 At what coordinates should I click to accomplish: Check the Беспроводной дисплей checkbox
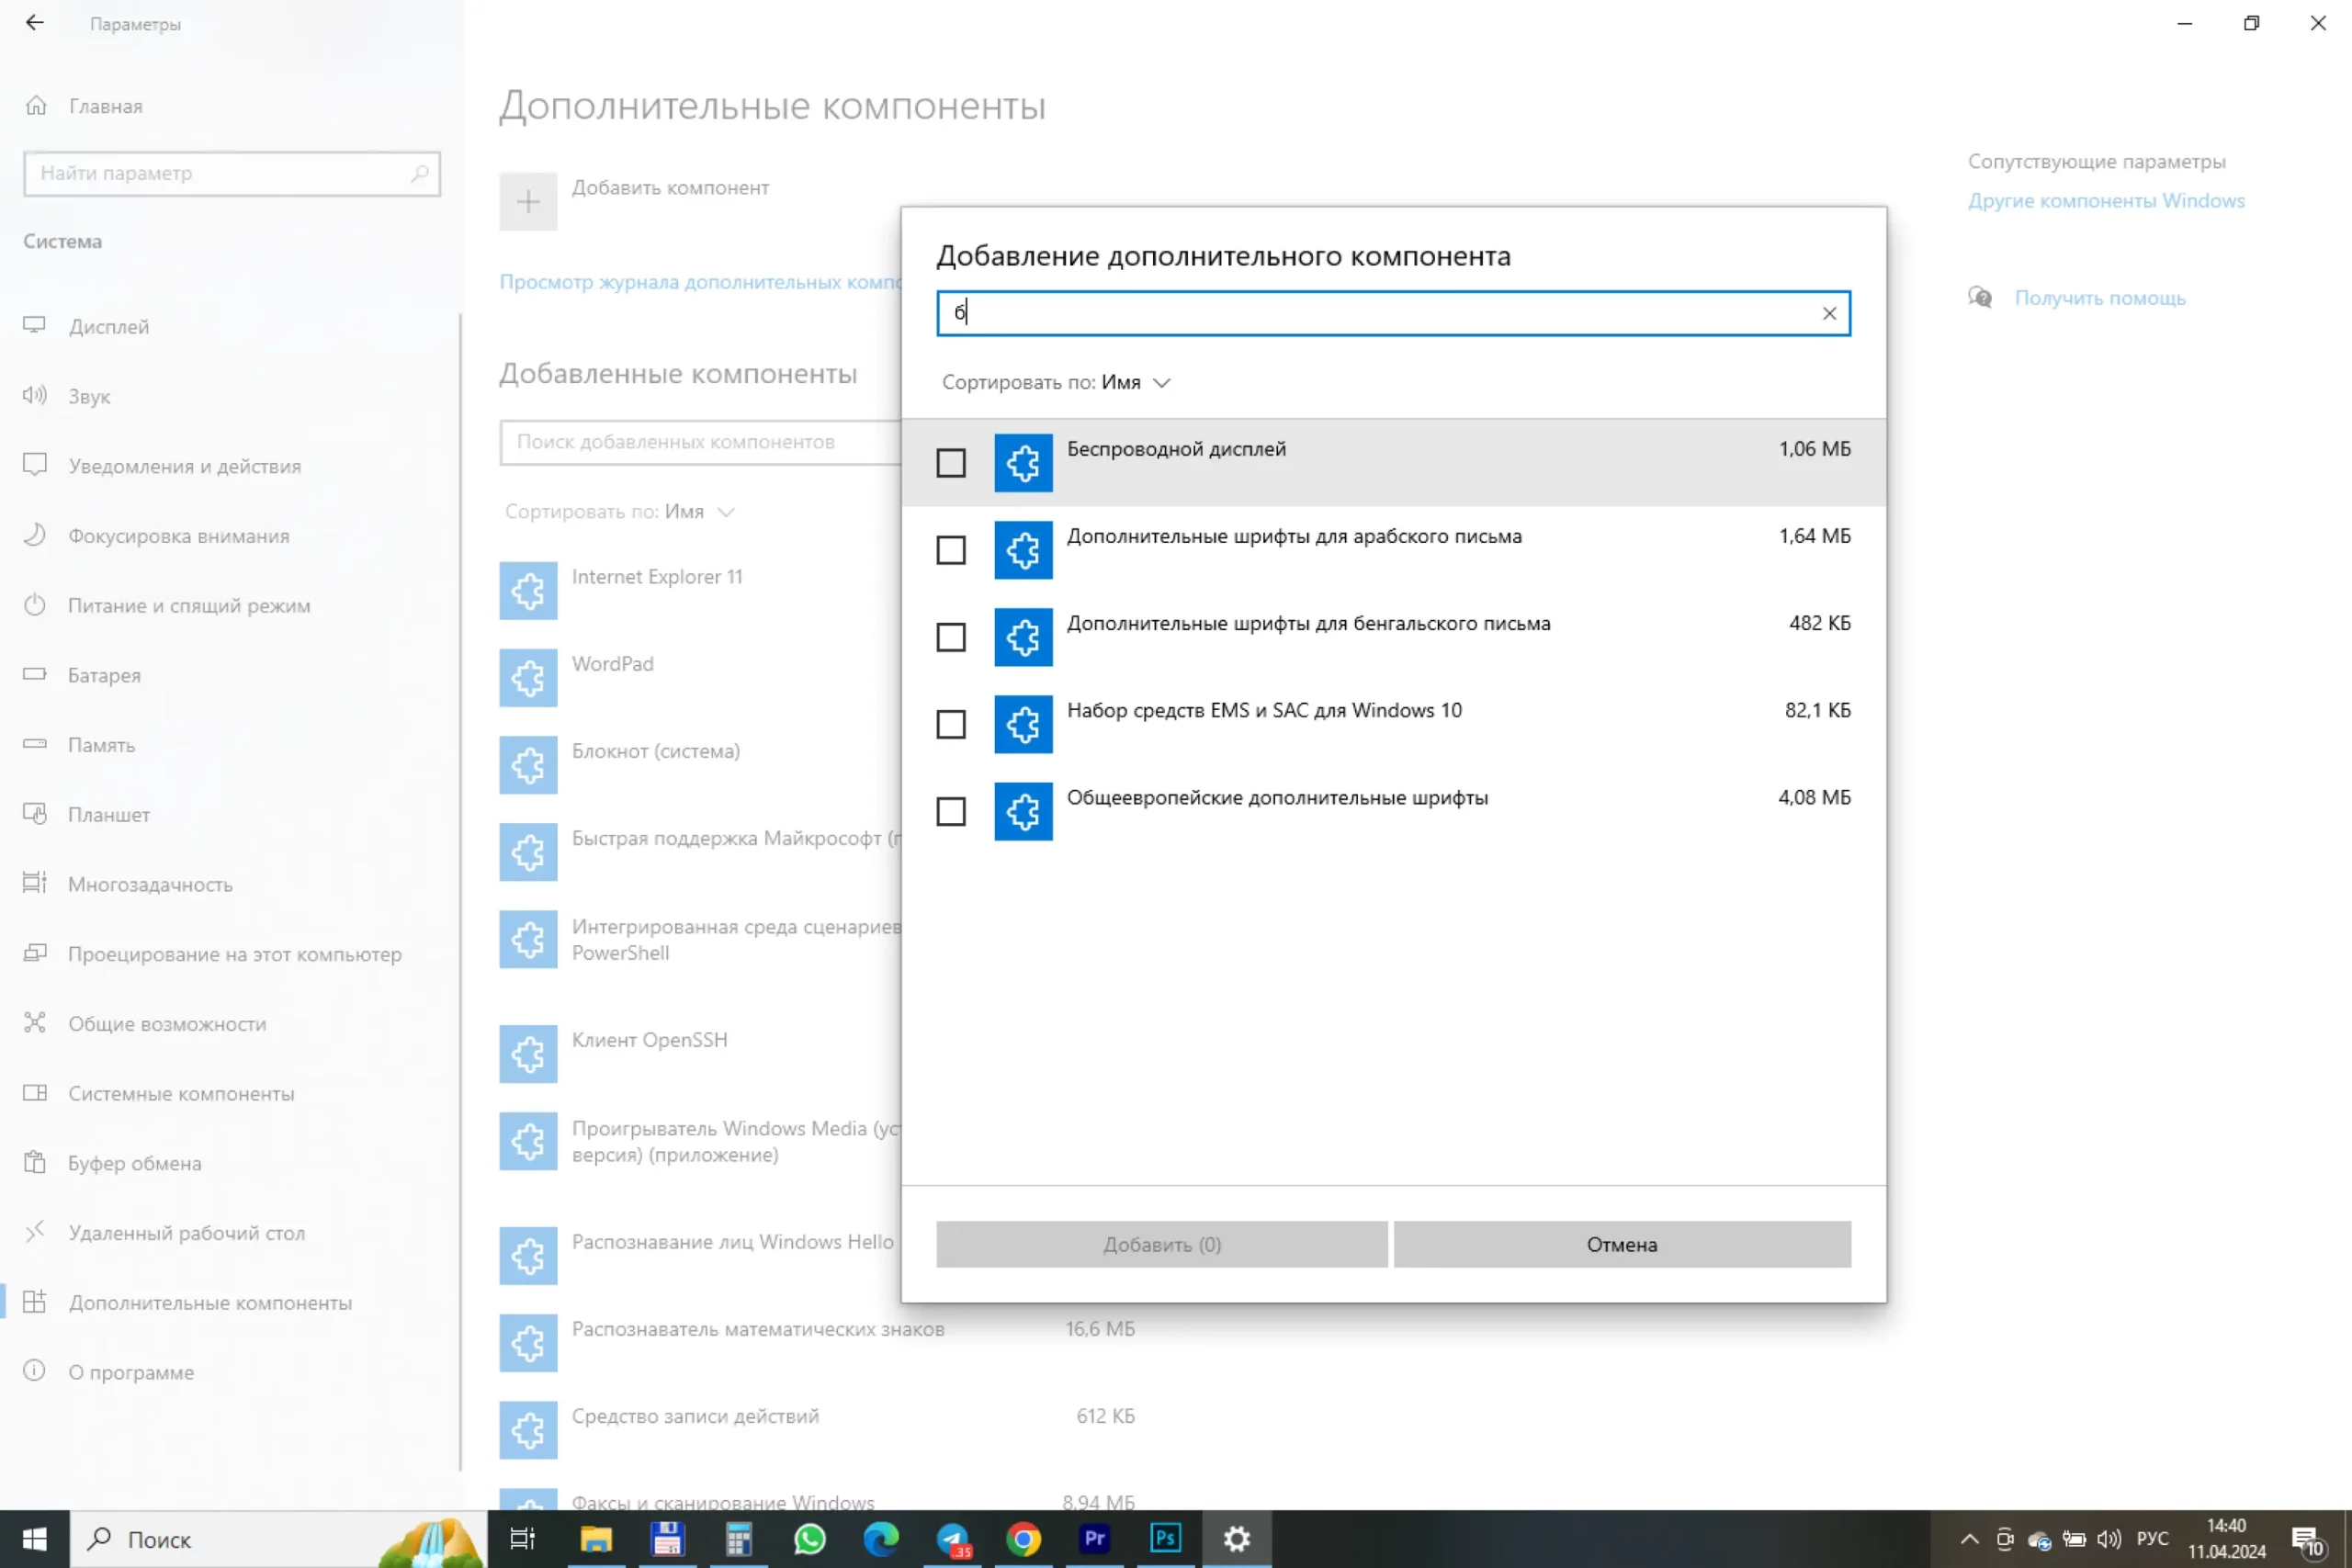click(x=950, y=462)
